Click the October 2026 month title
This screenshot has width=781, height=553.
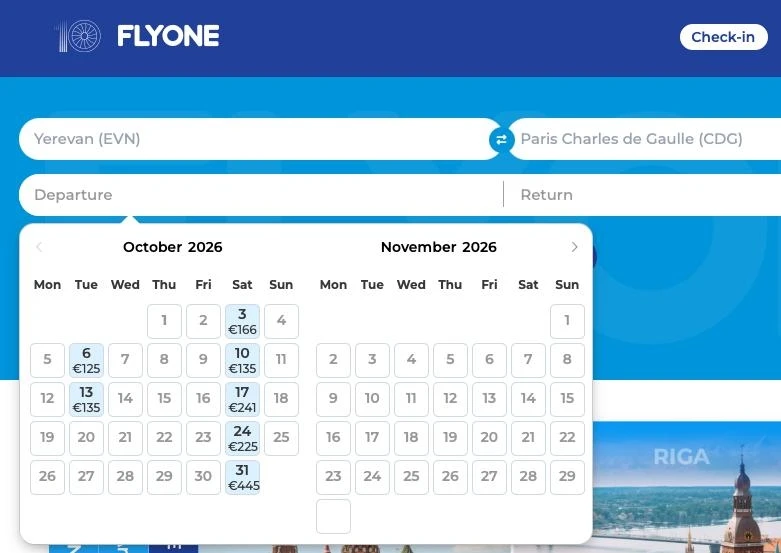click(x=173, y=247)
